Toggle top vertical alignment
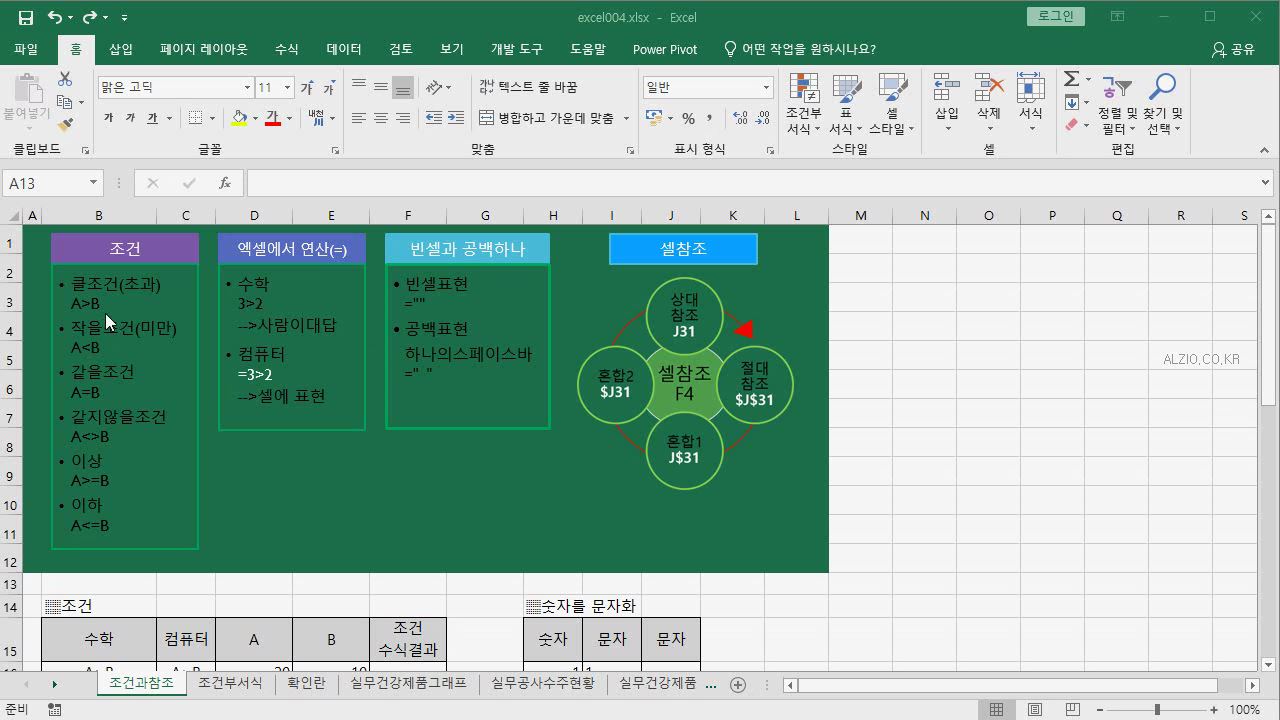This screenshot has width=1280, height=720. coord(359,87)
